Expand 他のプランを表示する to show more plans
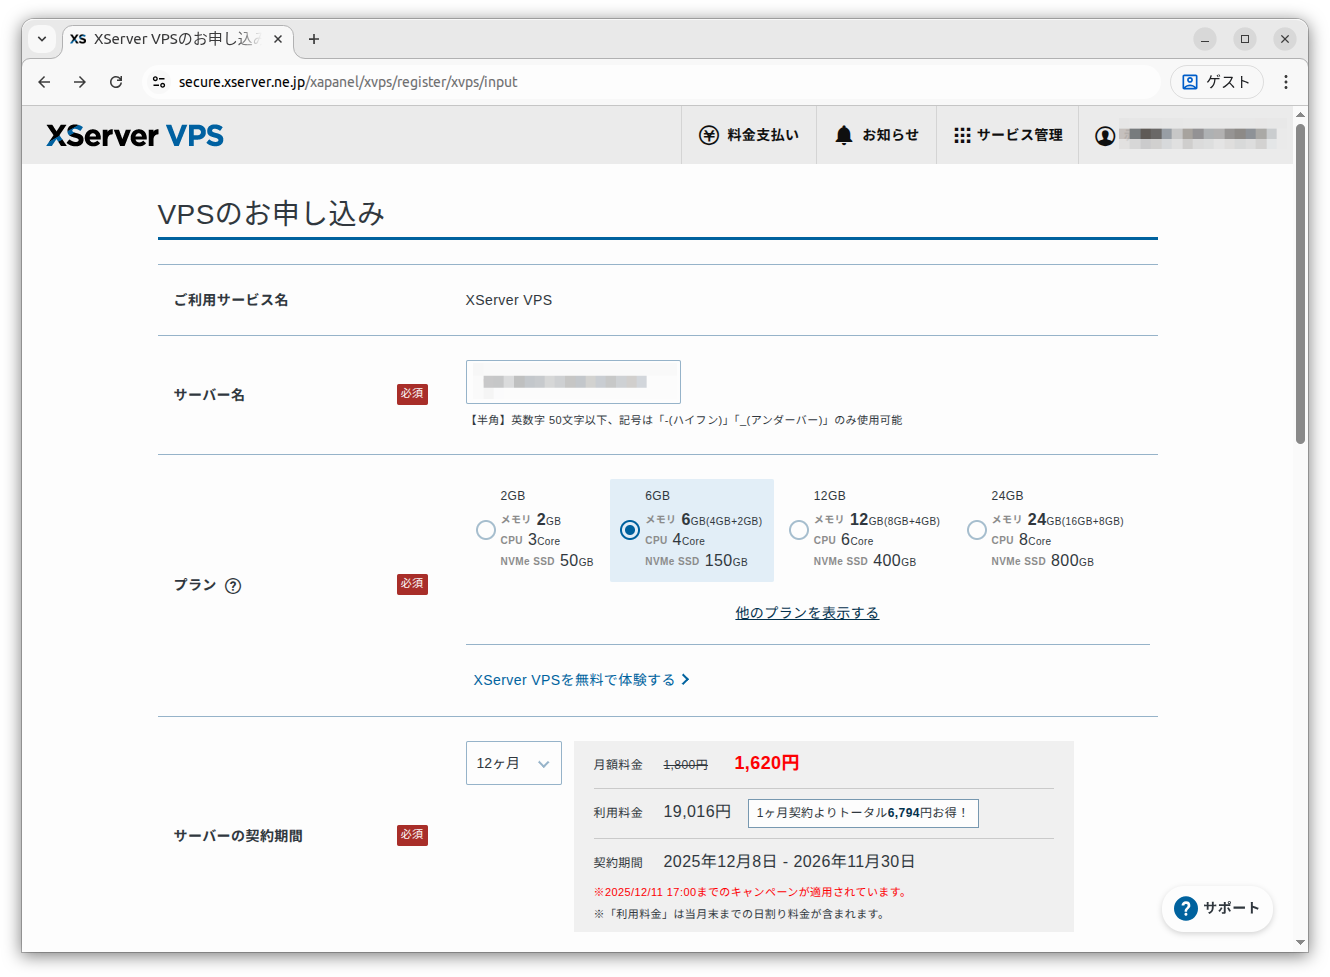1330x977 pixels. point(807,611)
